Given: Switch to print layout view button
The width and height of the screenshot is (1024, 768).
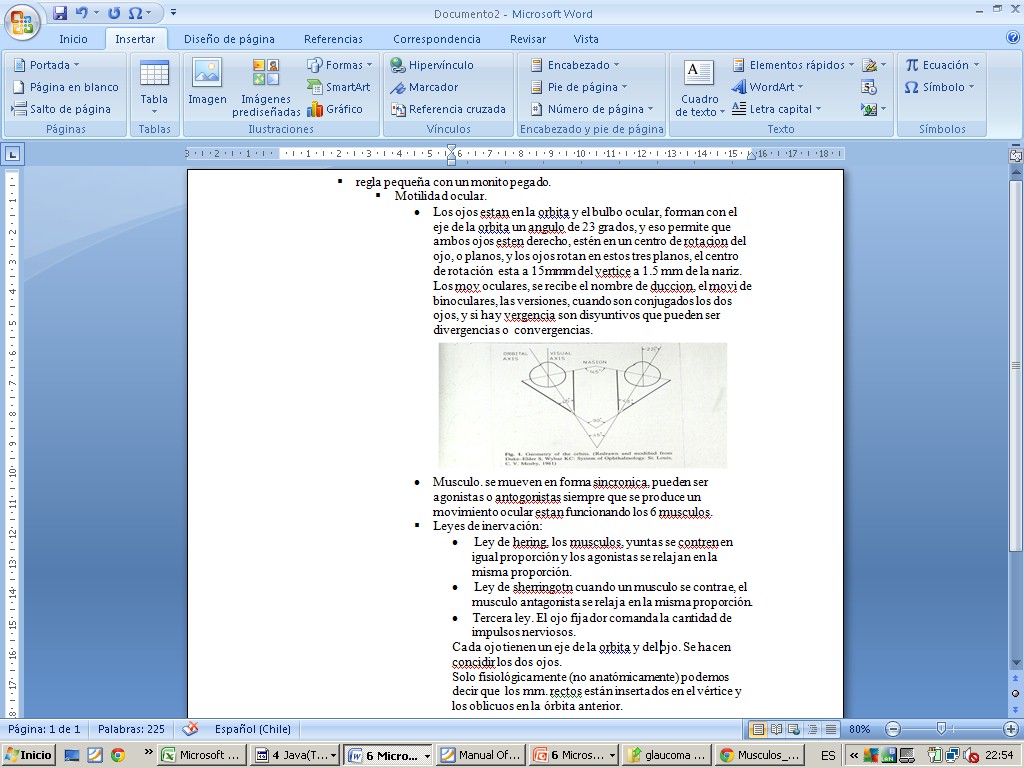Looking at the screenshot, I should tap(758, 729).
